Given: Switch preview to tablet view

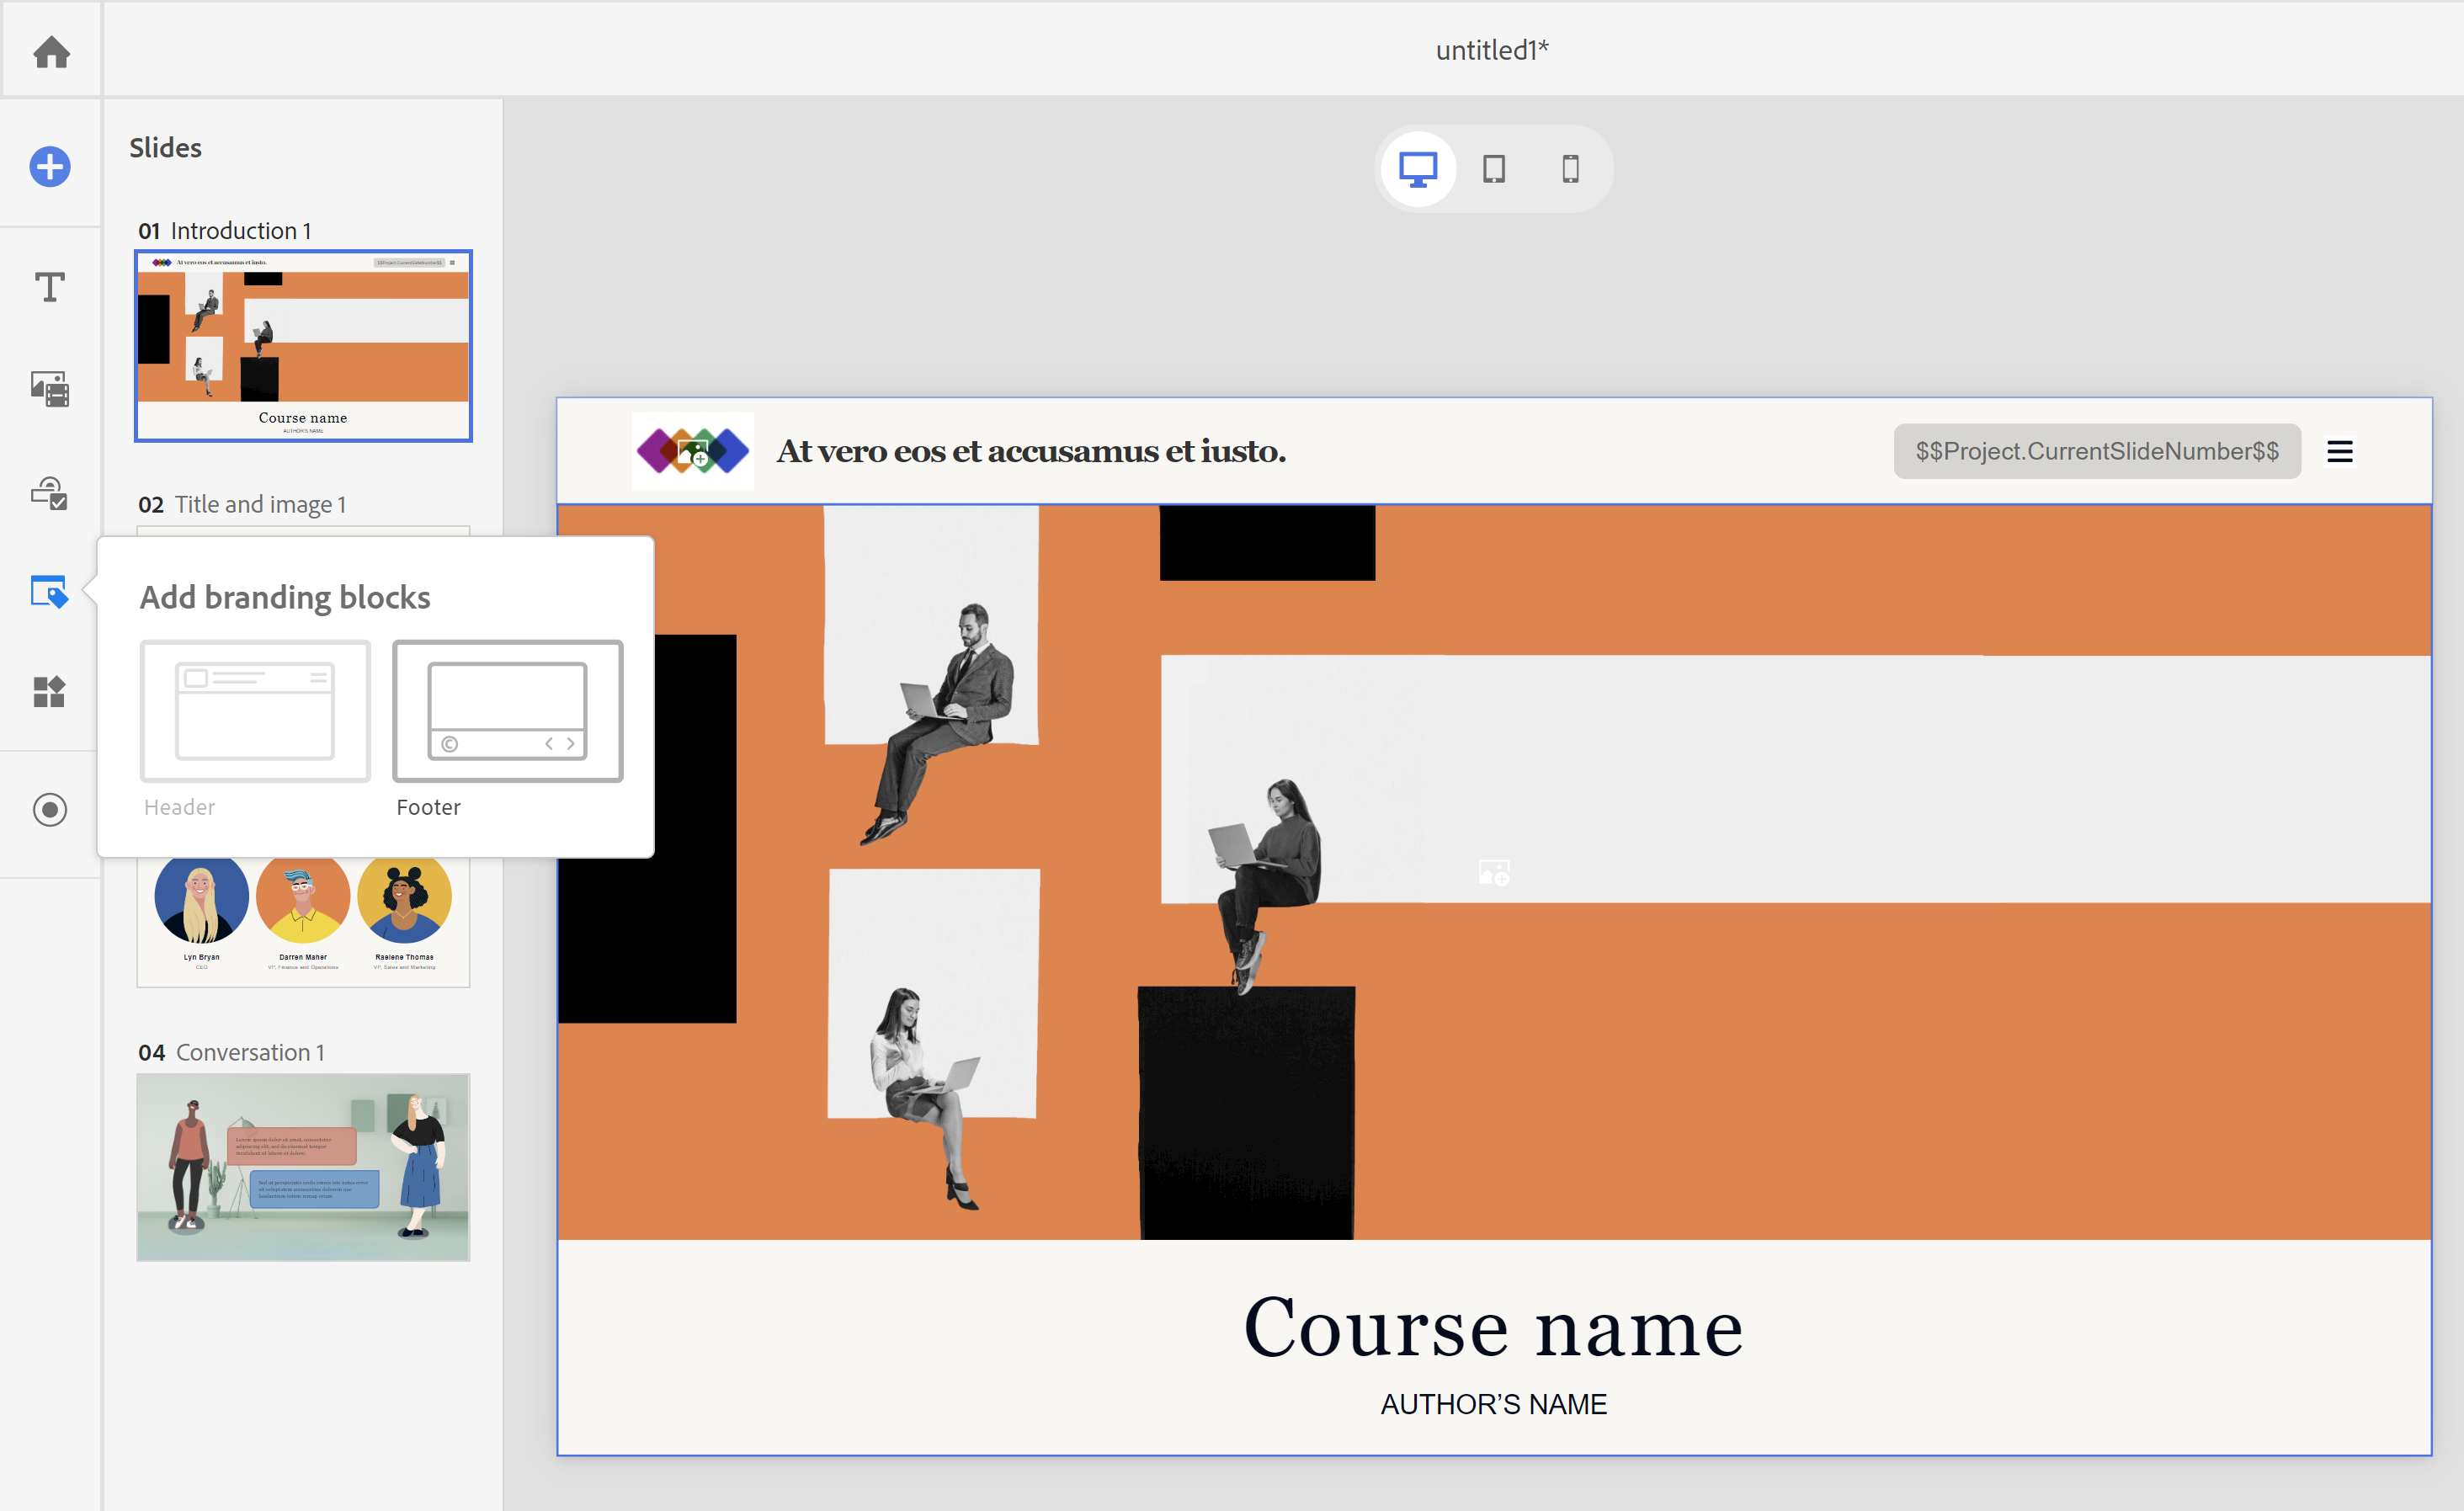Looking at the screenshot, I should [x=1493, y=169].
